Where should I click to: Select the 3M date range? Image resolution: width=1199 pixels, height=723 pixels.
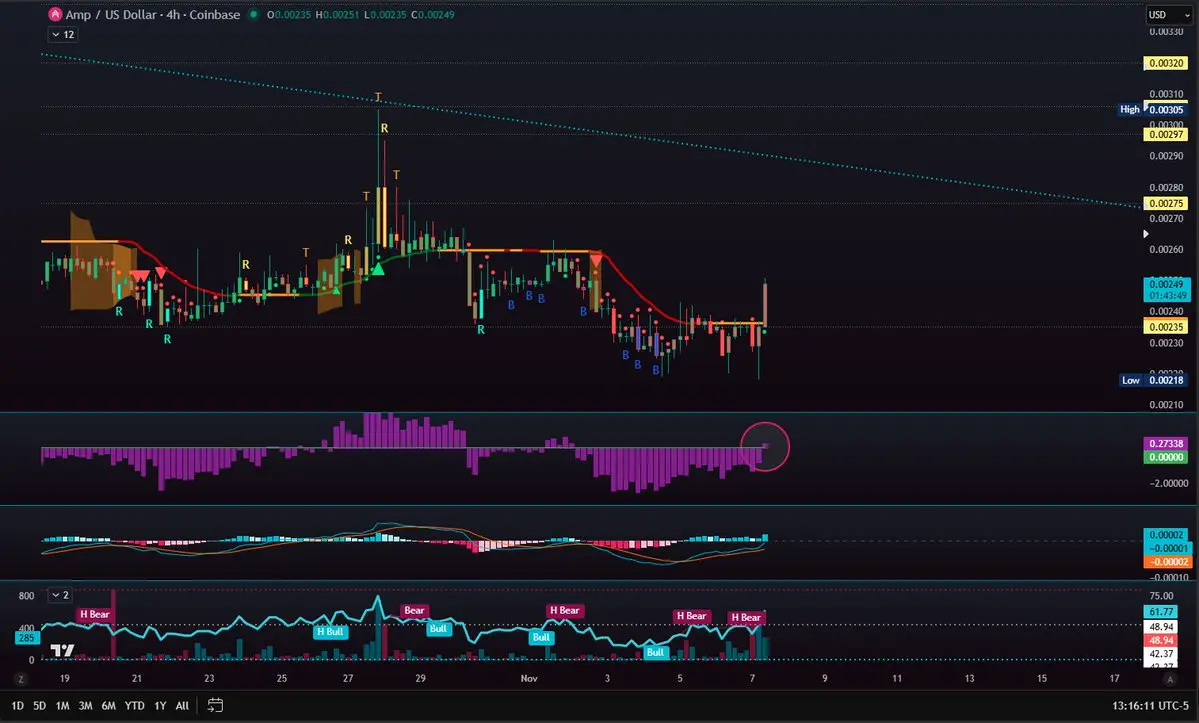[86, 705]
